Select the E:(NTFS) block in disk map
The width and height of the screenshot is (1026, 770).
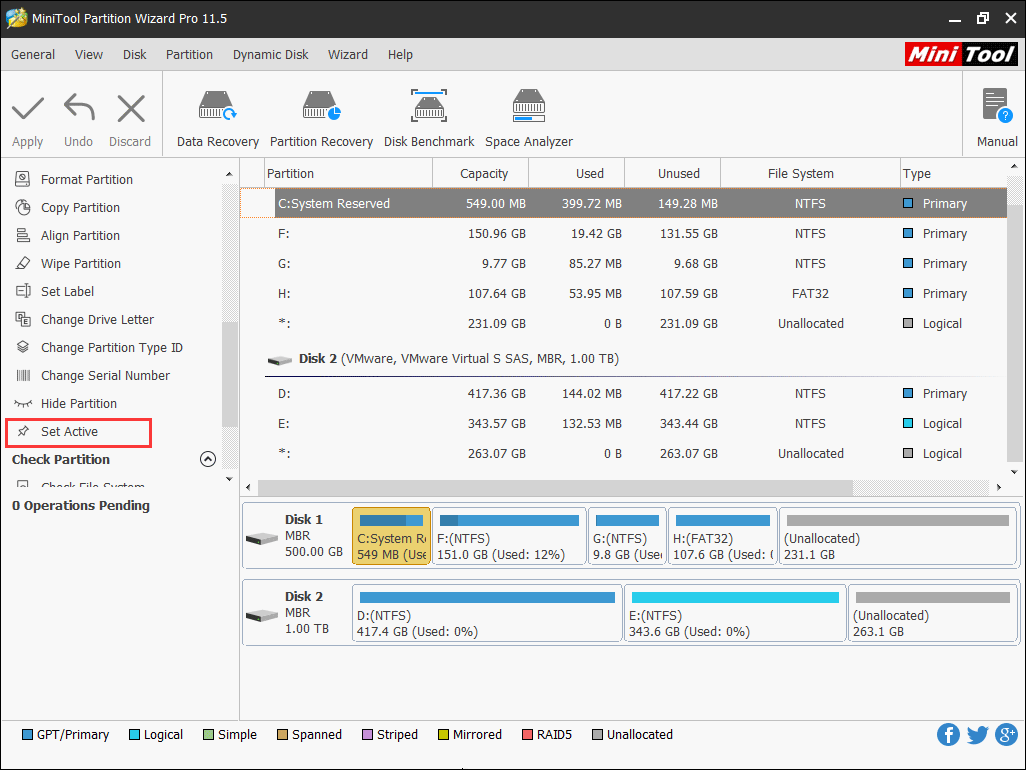735,614
